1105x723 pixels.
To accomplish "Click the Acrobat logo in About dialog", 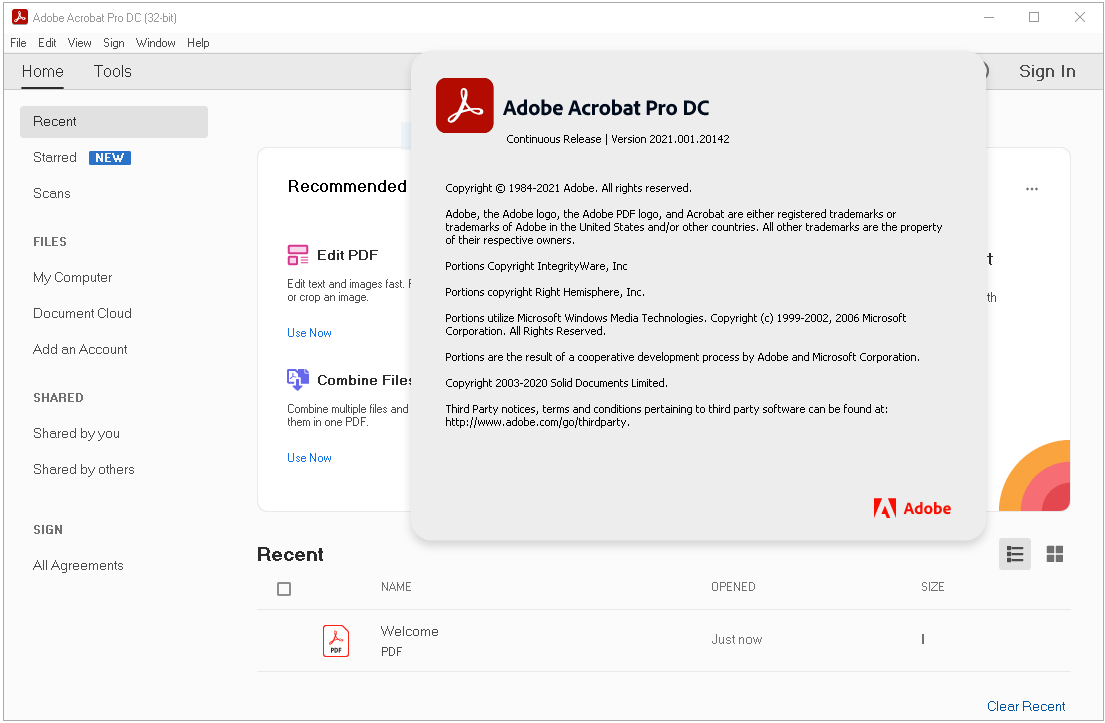I will [464, 106].
